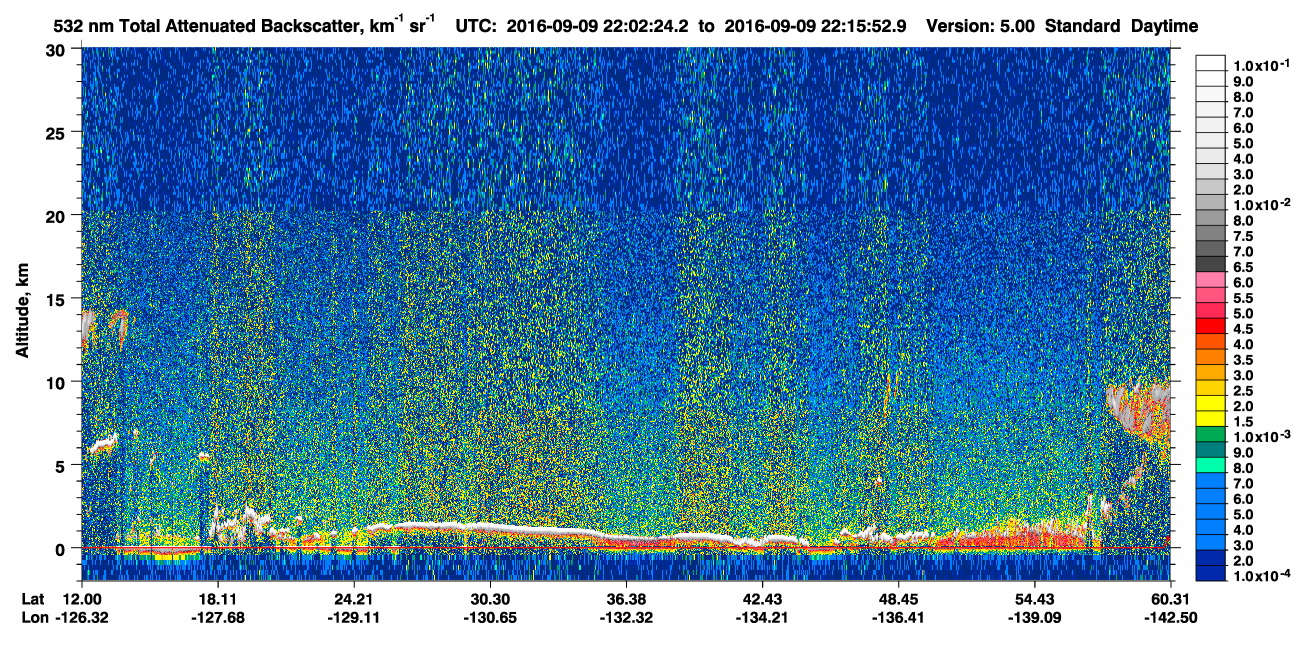Click the longitude value '-130.65'

point(490,617)
